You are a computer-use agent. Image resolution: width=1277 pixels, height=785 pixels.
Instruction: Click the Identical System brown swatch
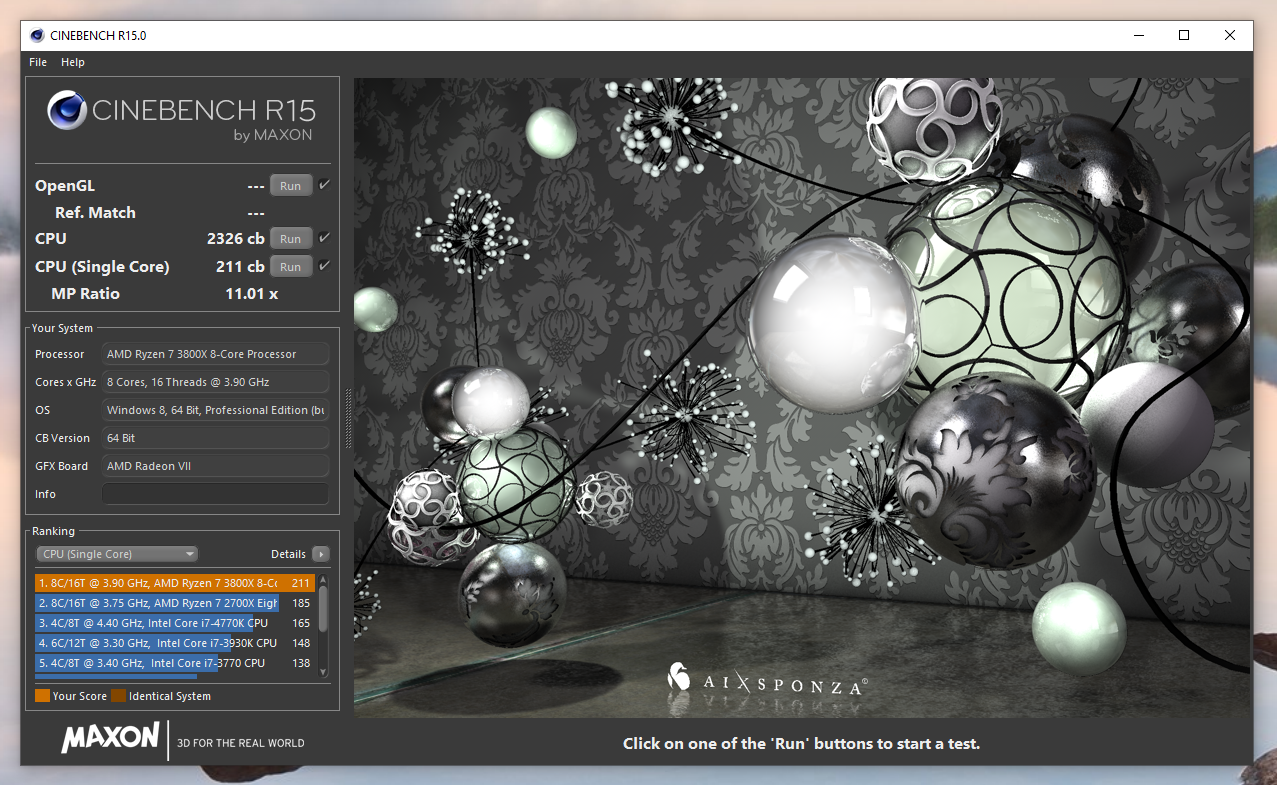tap(118, 696)
